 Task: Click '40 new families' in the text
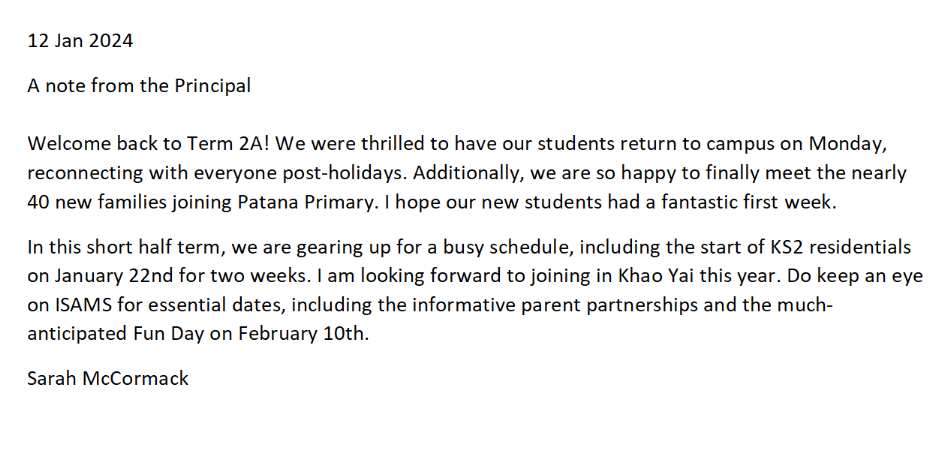coord(97,202)
